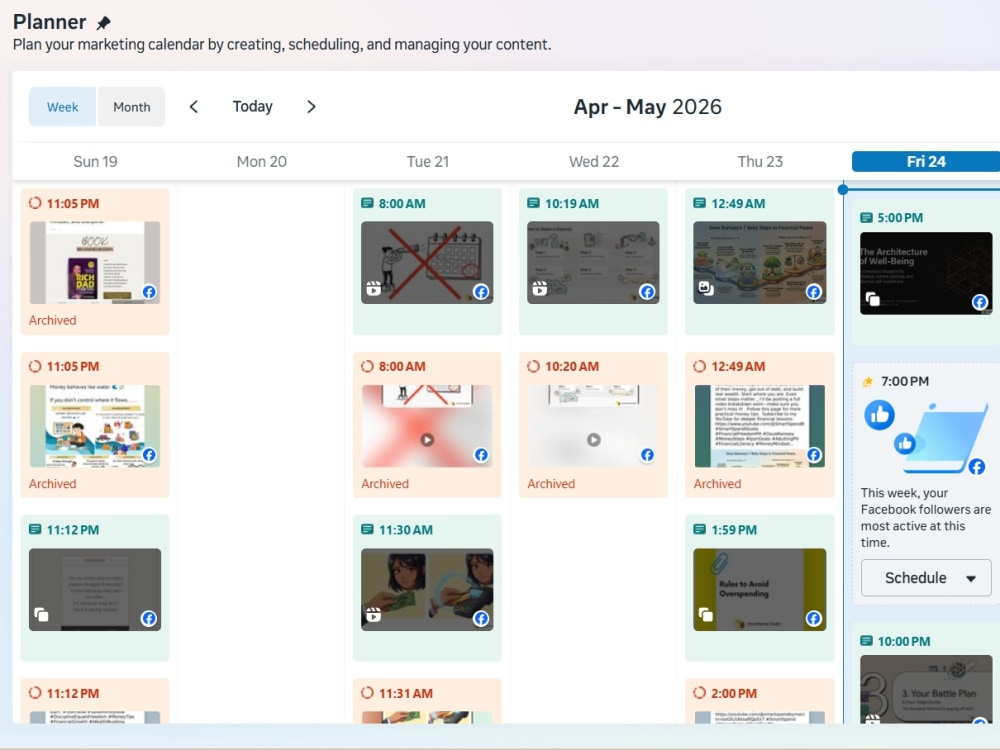Click Facebook badge on Rich Dad book post
This screenshot has width=1000, height=750.
pyautogui.click(x=149, y=292)
